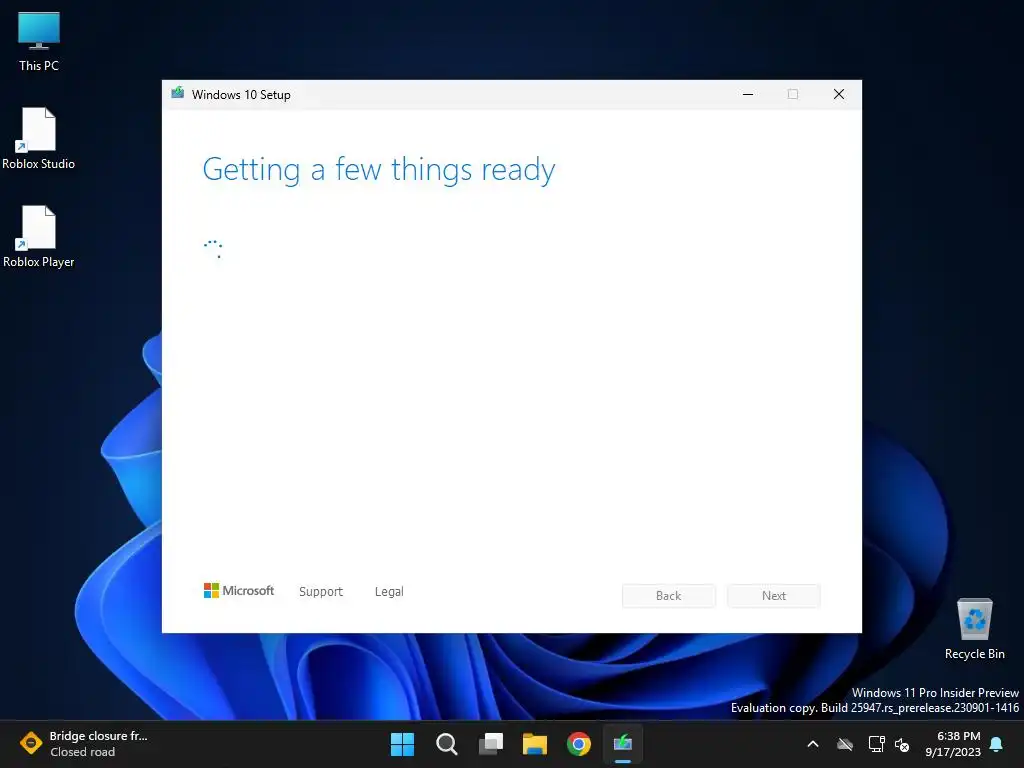The image size is (1024, 768).
Task: Select the Roblox Studio desktop shortcut
Action: point(39,139)
